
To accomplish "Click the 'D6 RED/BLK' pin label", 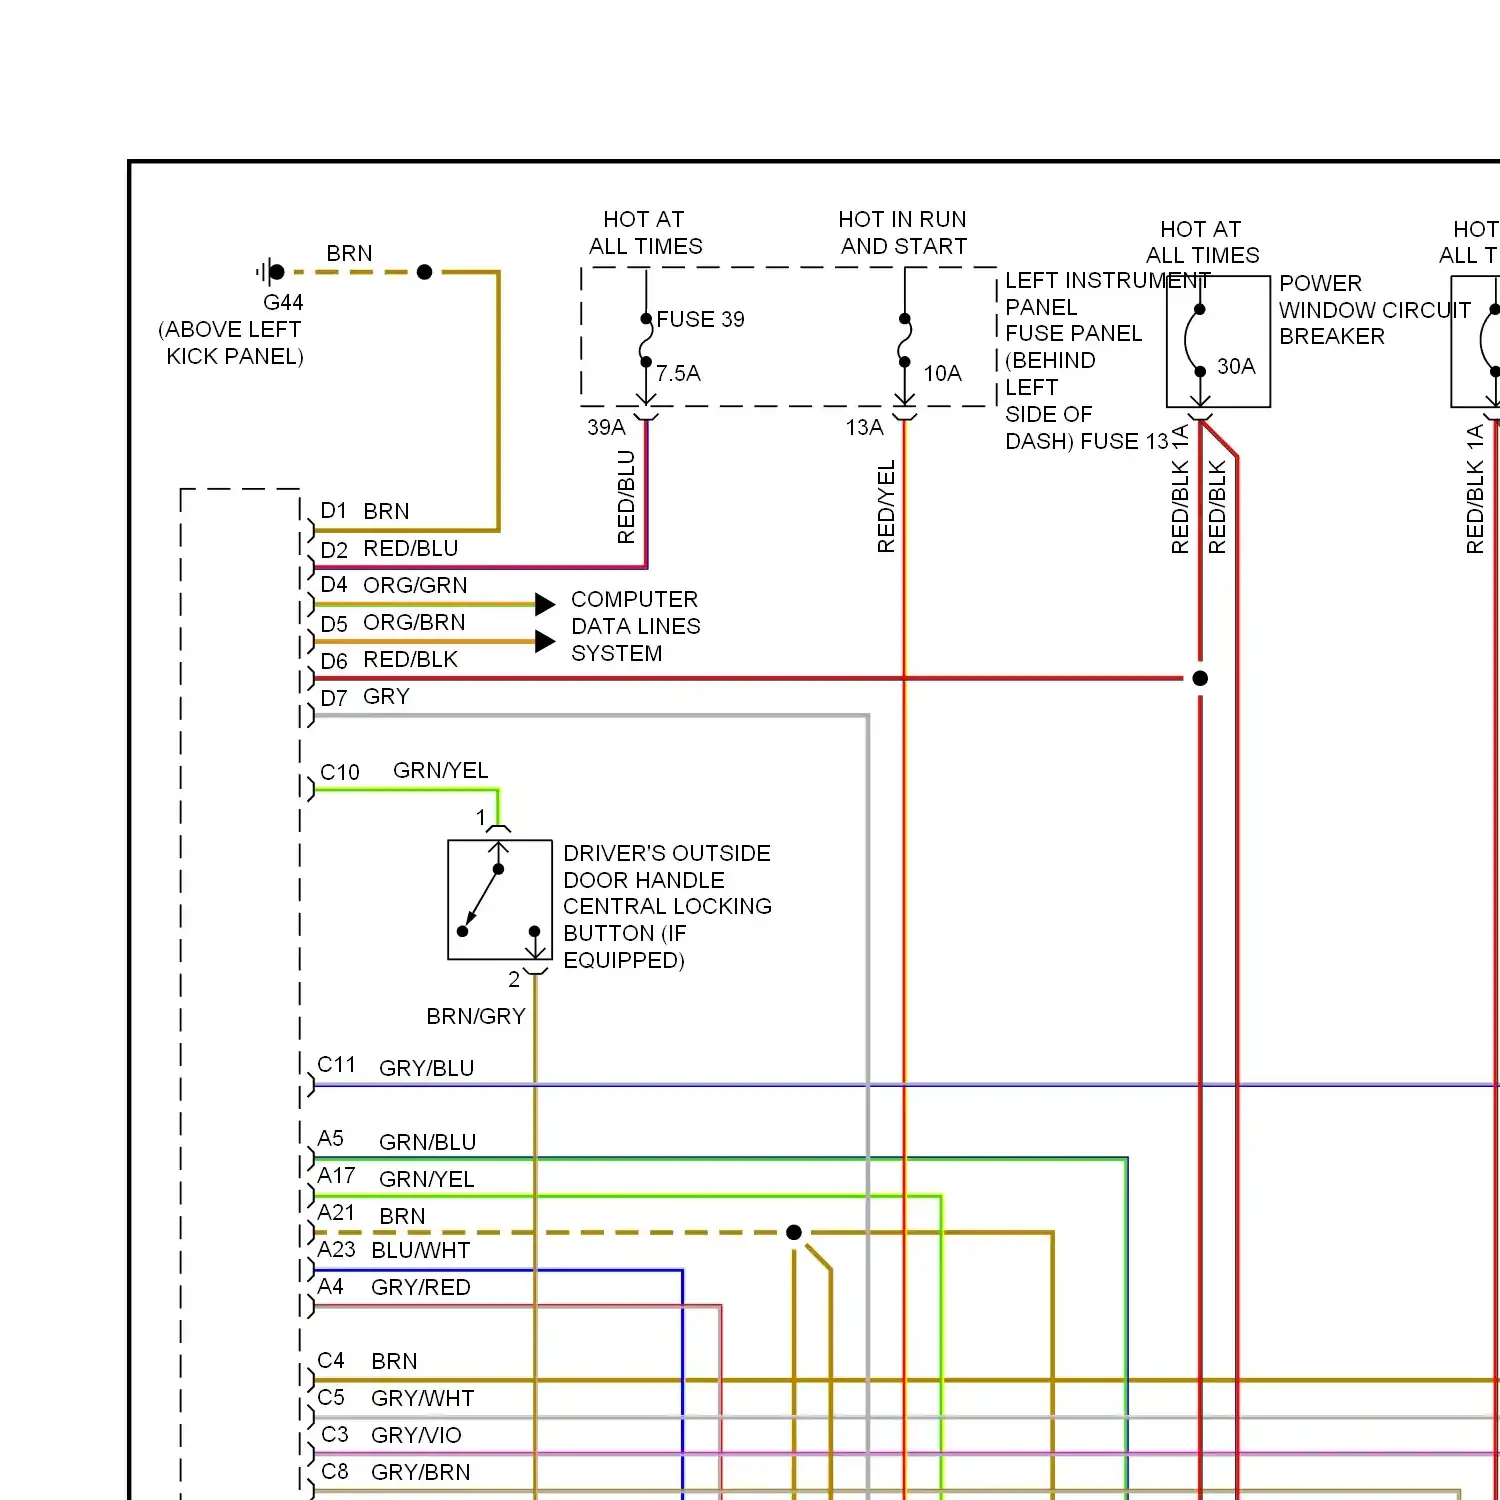I will (x=388, y=660).
